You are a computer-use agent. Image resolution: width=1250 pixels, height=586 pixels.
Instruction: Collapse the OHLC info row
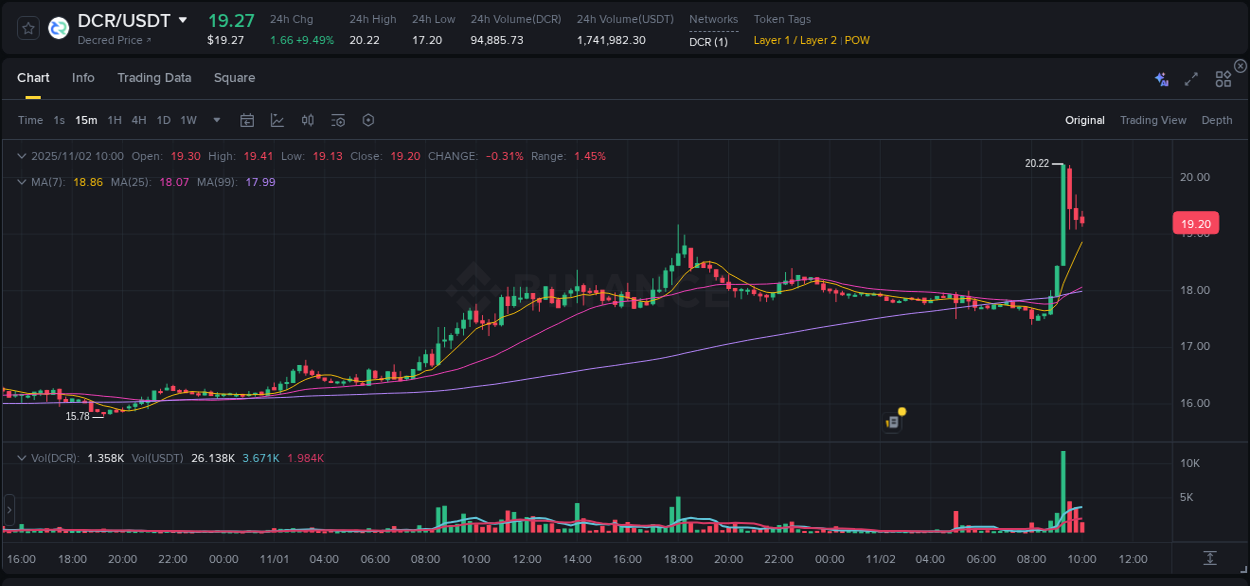pyautogui.click(x=22, y=156)
